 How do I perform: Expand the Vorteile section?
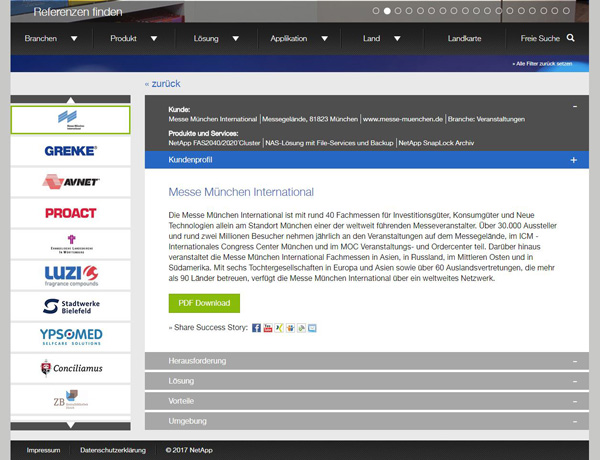[x=367, y=401]
